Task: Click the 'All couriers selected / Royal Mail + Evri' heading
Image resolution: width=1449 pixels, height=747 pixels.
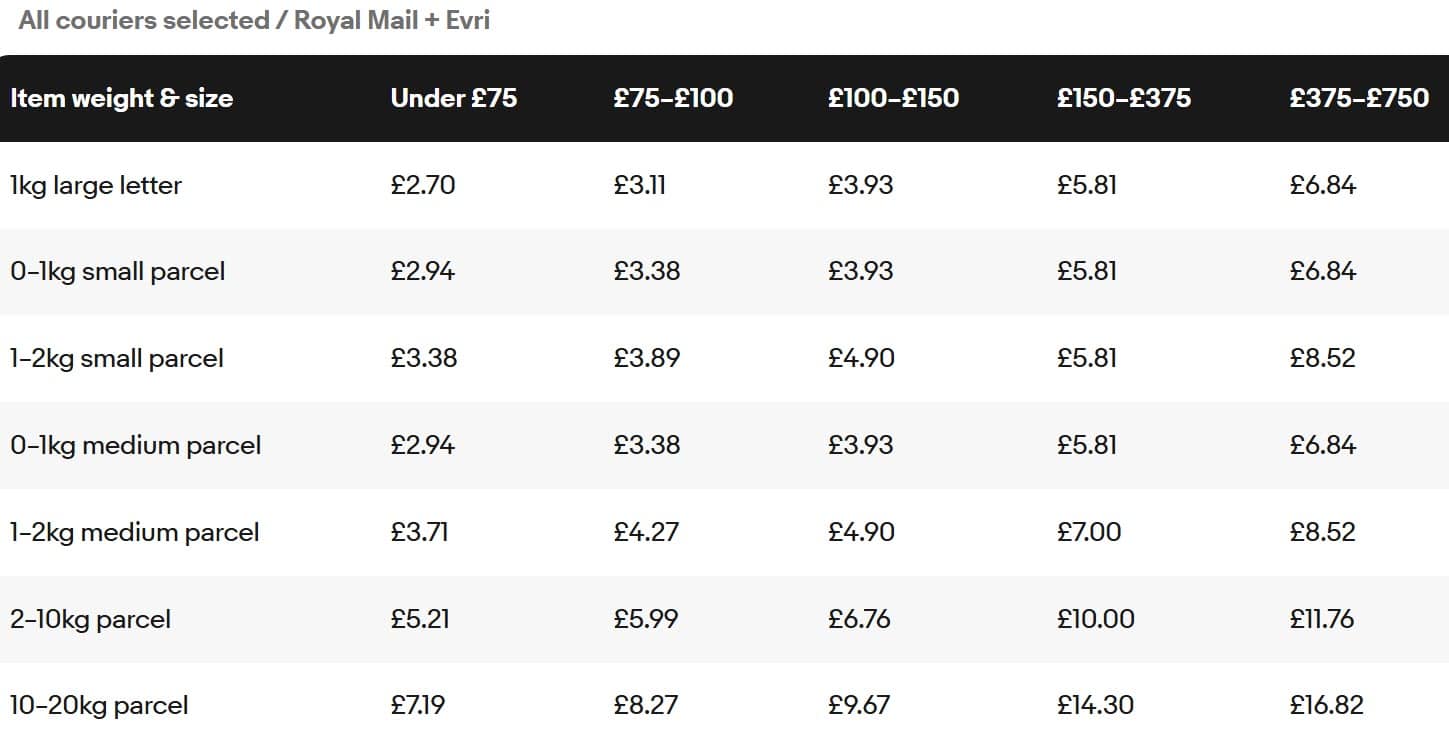Action: point(254,21)
